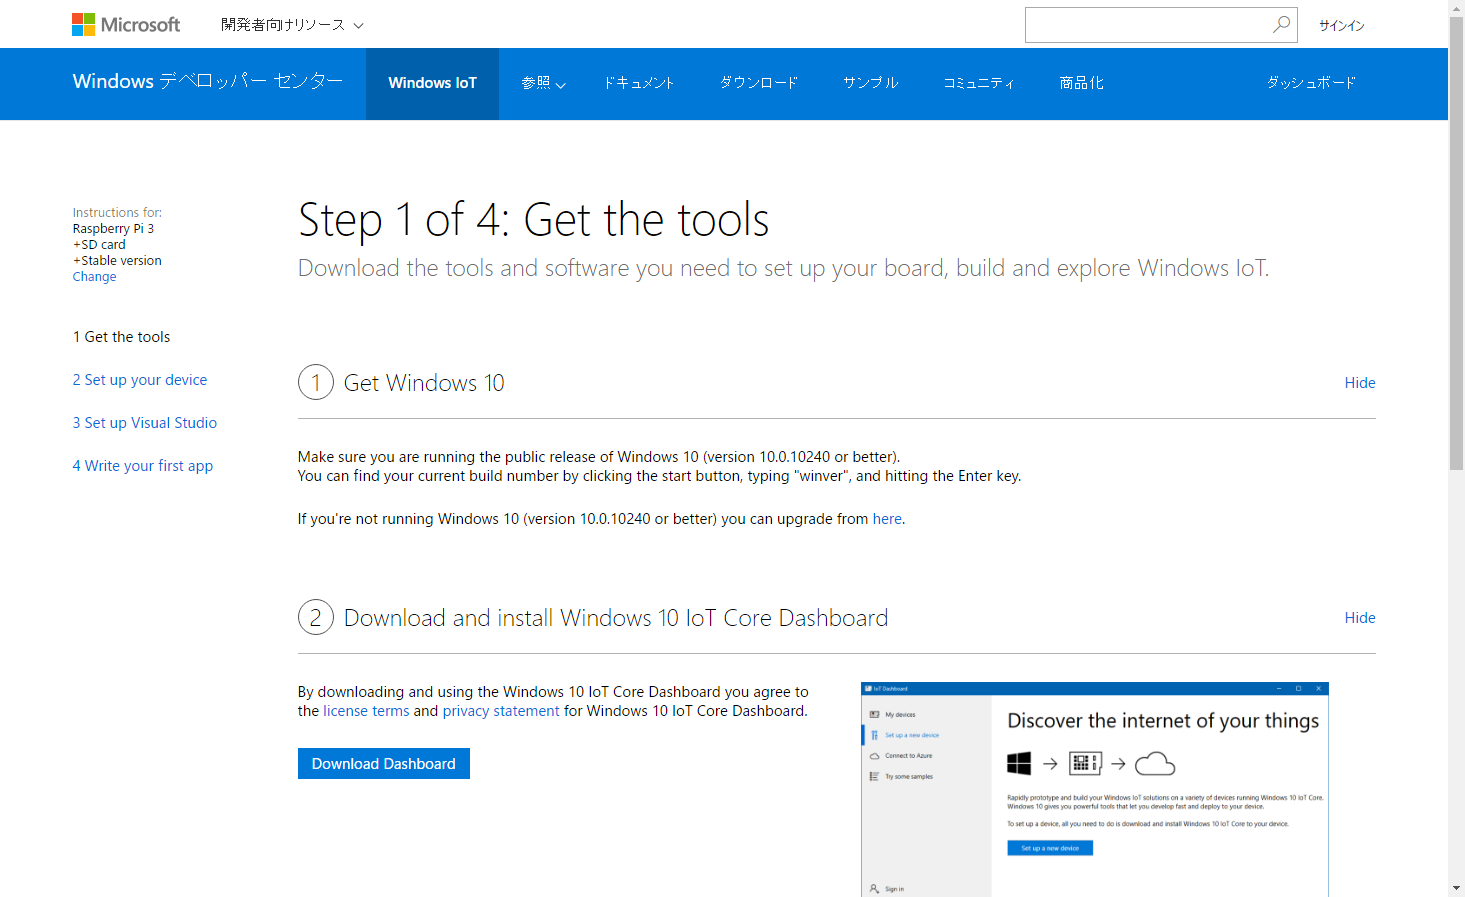The height and width of the screenshot is (897, 1465).
Task: Select step 1 Get the tools
Action: coord(121,337)
